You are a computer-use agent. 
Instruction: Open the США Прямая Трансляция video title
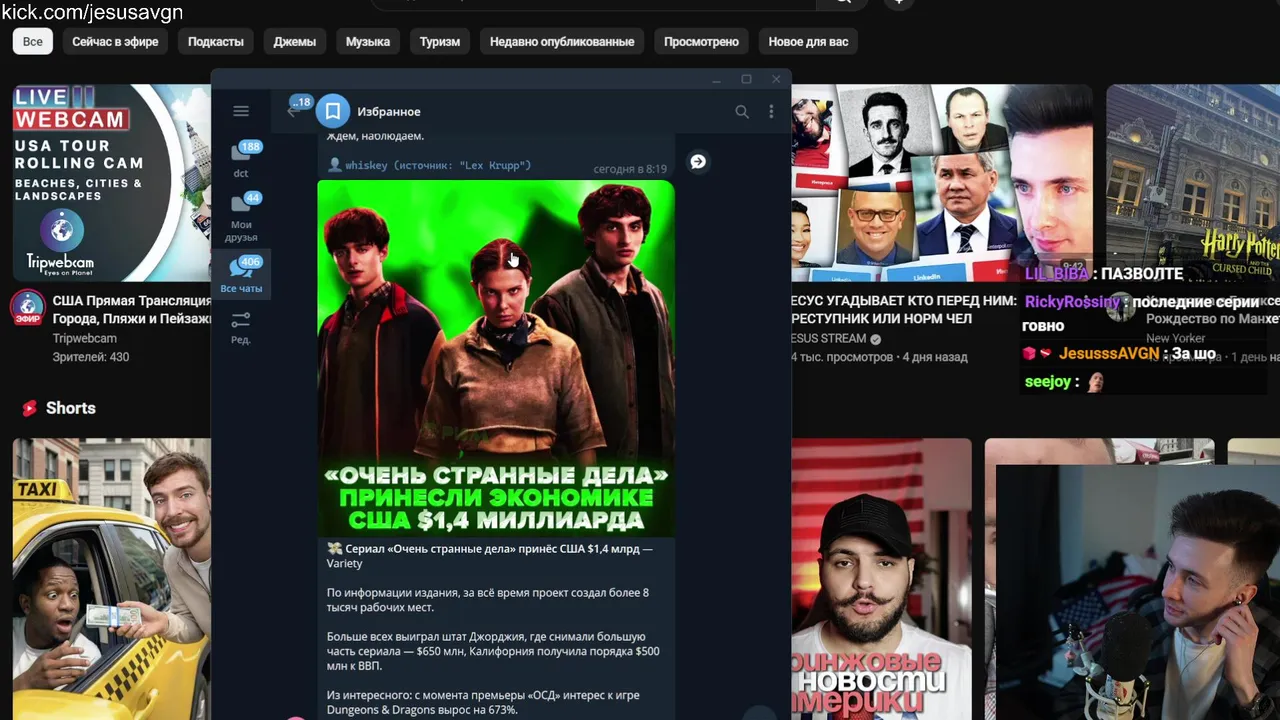pyautogui.click(x=132, y=309)
